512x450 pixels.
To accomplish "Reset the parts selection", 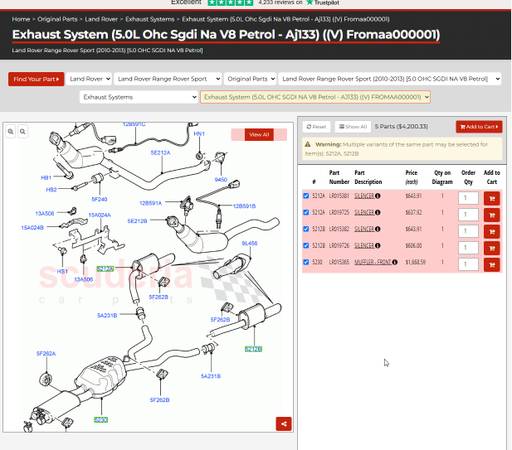I will coord(316,127).
